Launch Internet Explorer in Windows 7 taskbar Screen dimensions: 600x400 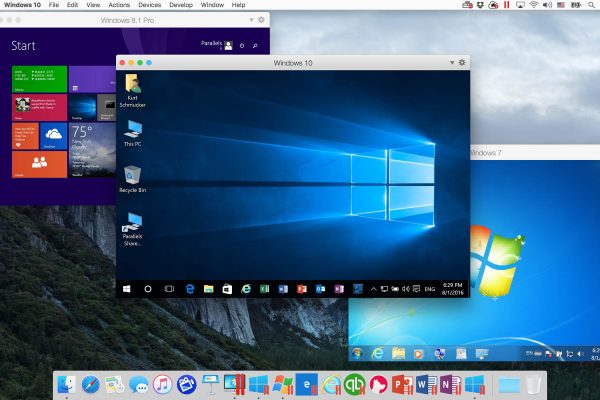[377, 353]
